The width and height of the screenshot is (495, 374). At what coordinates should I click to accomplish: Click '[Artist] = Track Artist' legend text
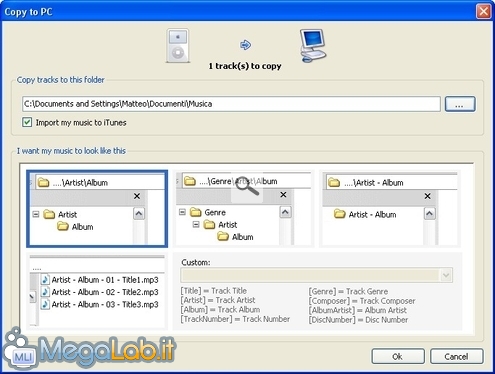[x=218, y=300]
